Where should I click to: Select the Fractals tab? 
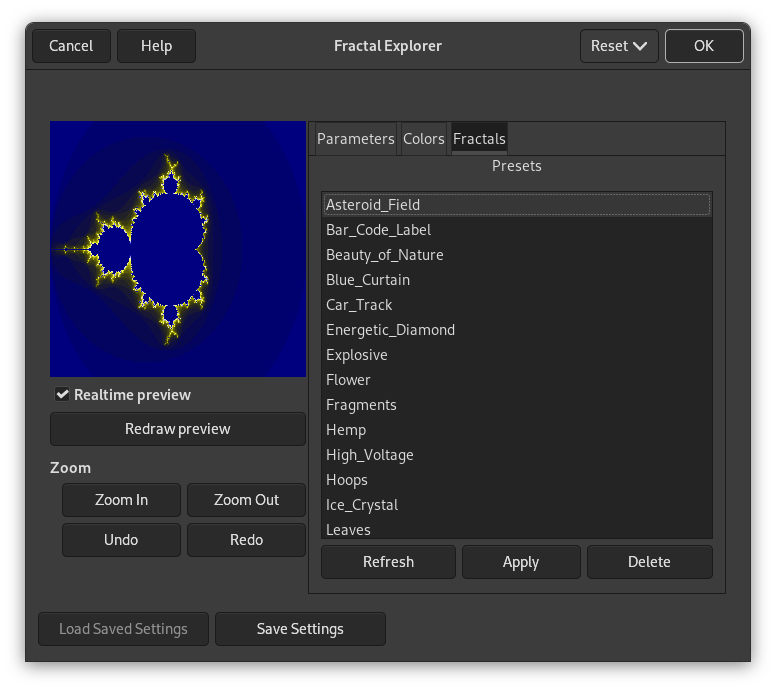479,139
